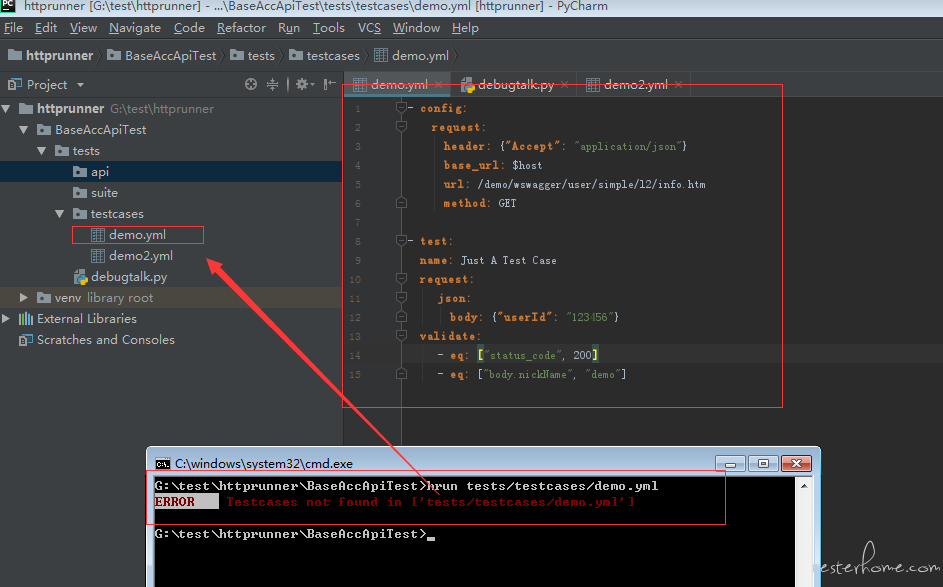Viewport: 943px width, 587px height.
Task: Open the Project view dropdown arrow
Action: tap(81, 85)
